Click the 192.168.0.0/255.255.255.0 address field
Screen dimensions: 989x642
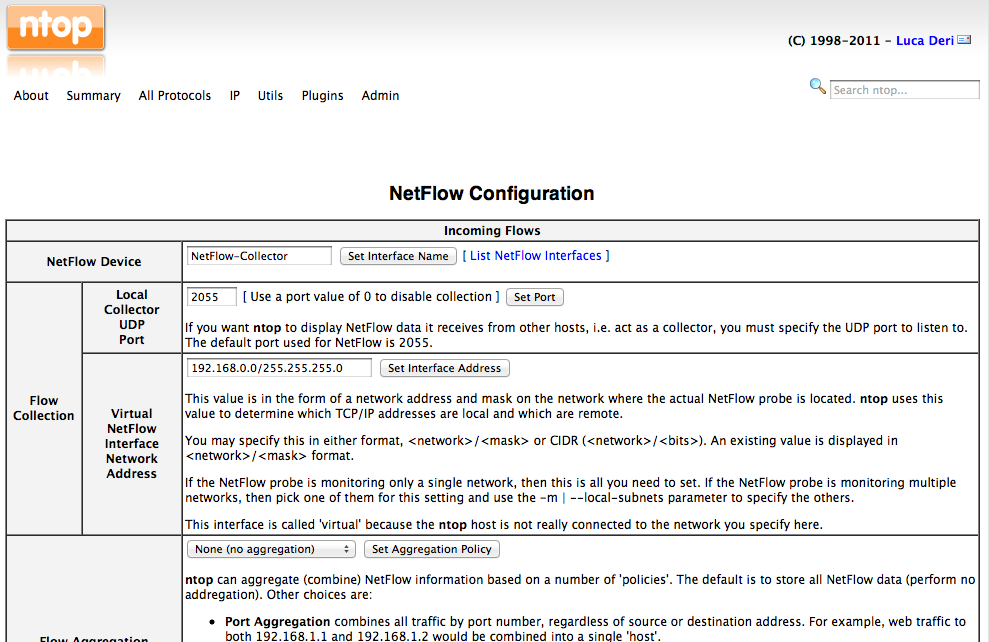tap(279, 368)
